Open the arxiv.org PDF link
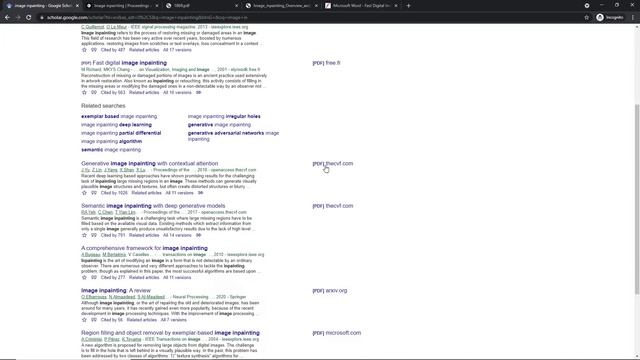This screenshot has width=640, height=360. click(330, 291)
